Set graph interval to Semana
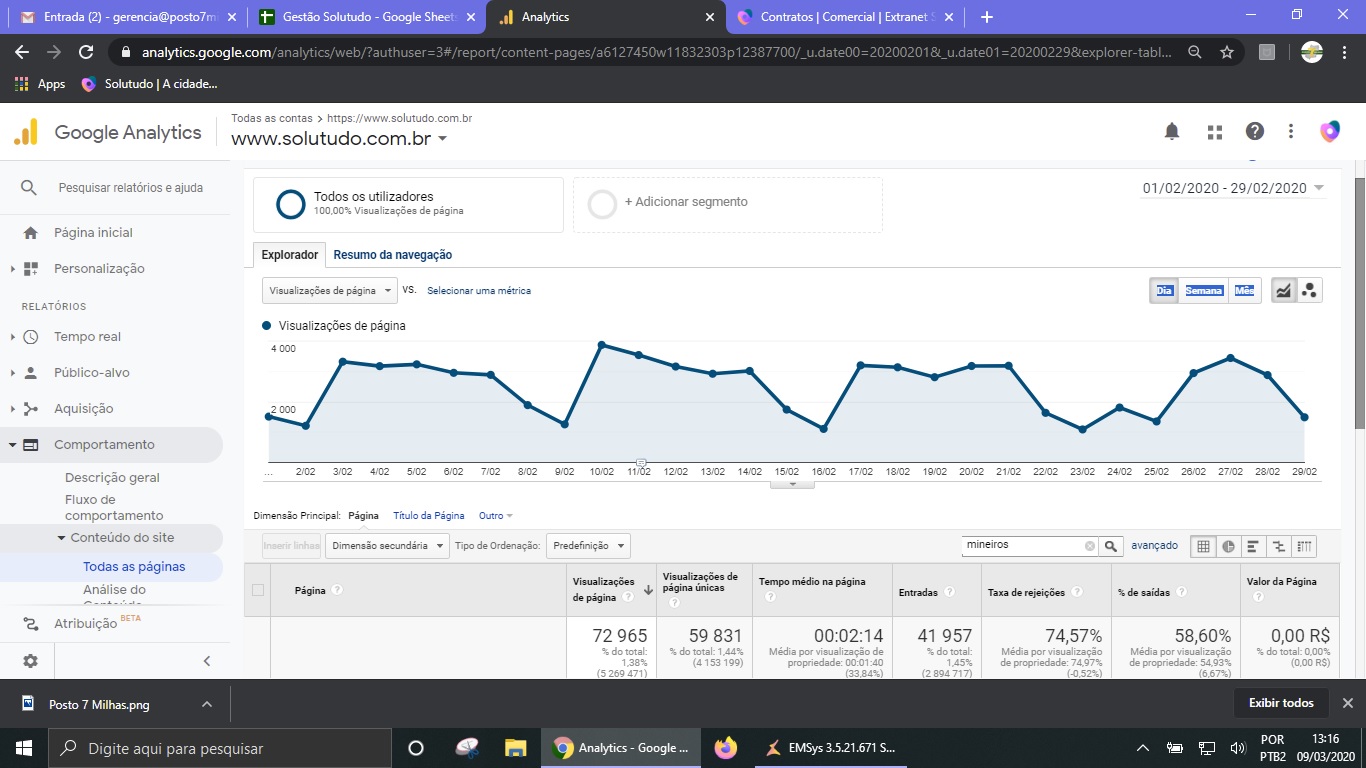Viewport: 1366px width, 768px height. (x=1203, y=291)
